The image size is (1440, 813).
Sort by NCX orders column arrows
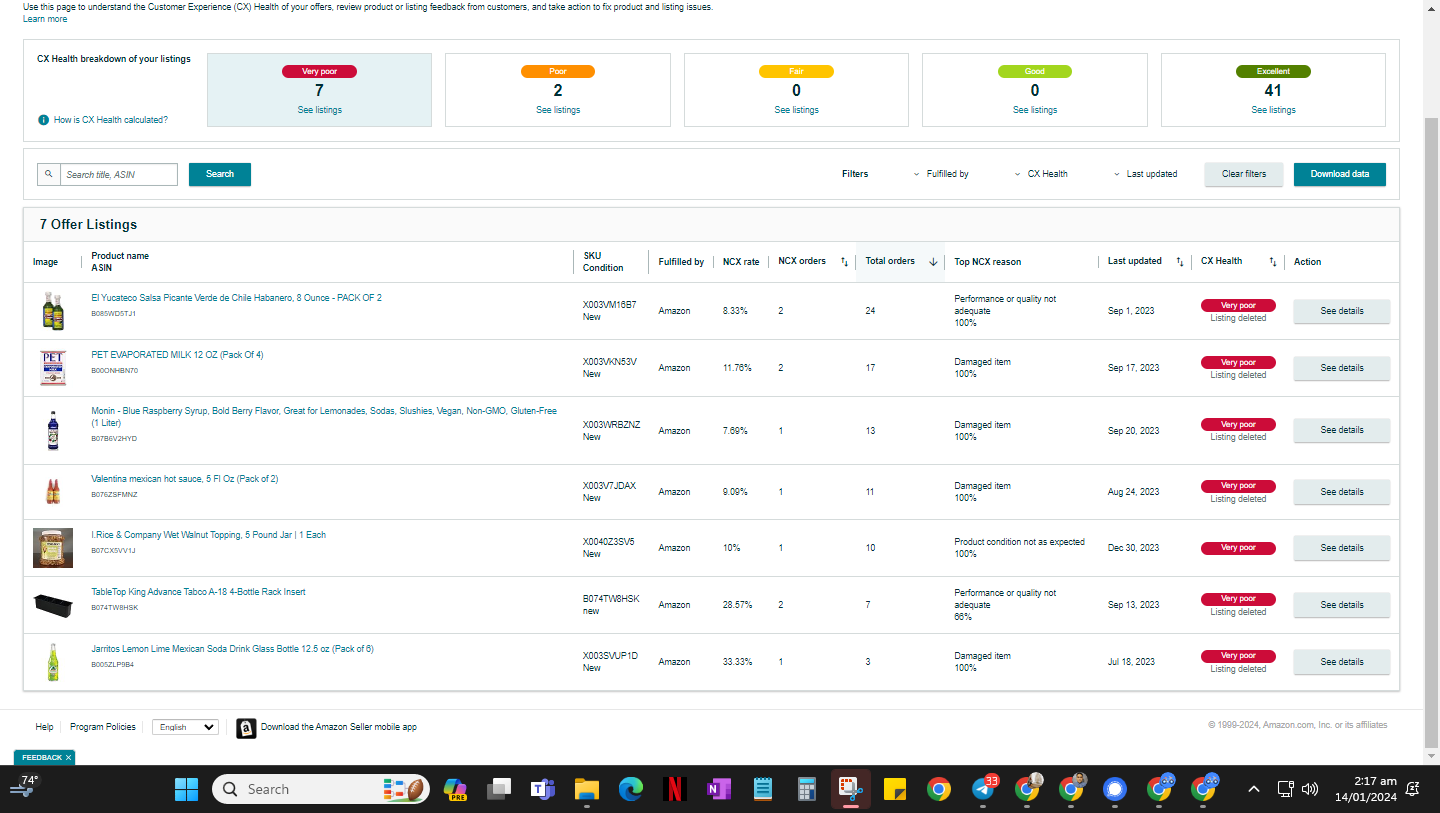[x=844, y=262]
